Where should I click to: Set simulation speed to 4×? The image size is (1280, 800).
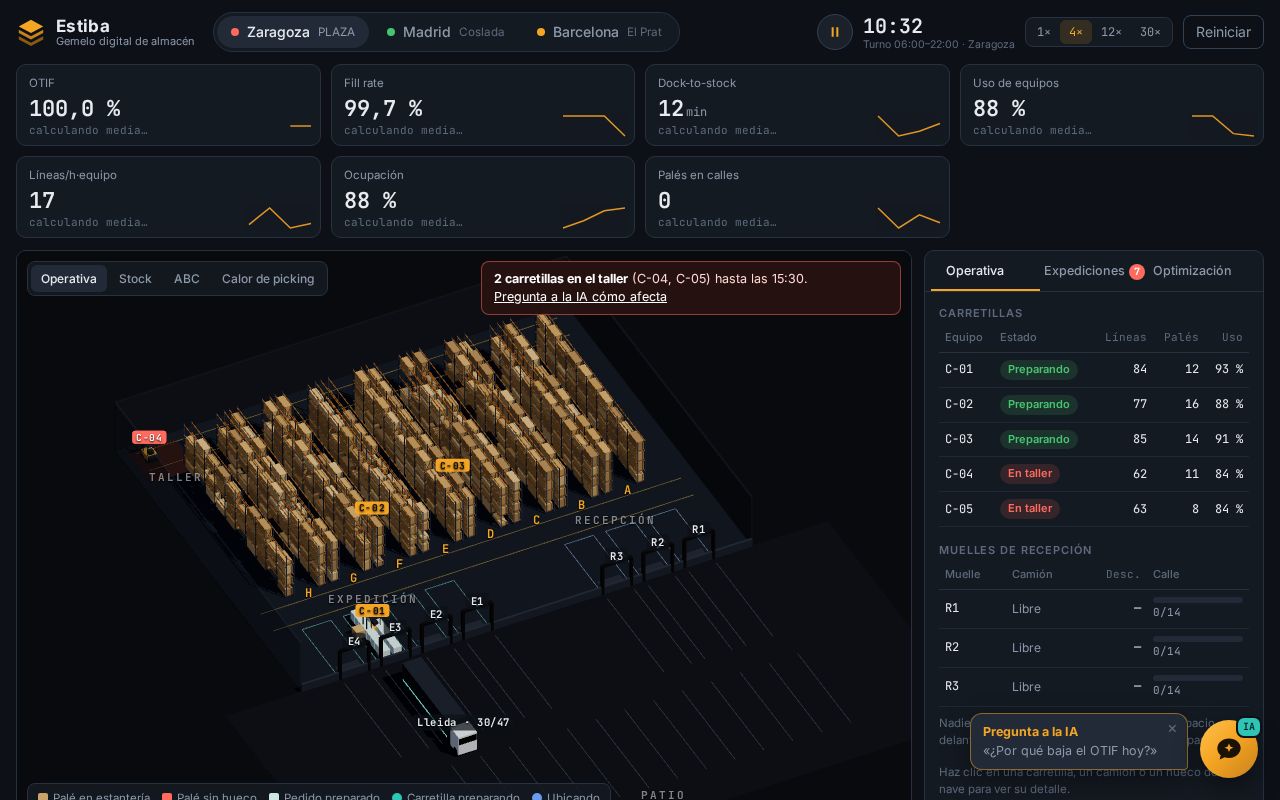tap(1076, 32)
